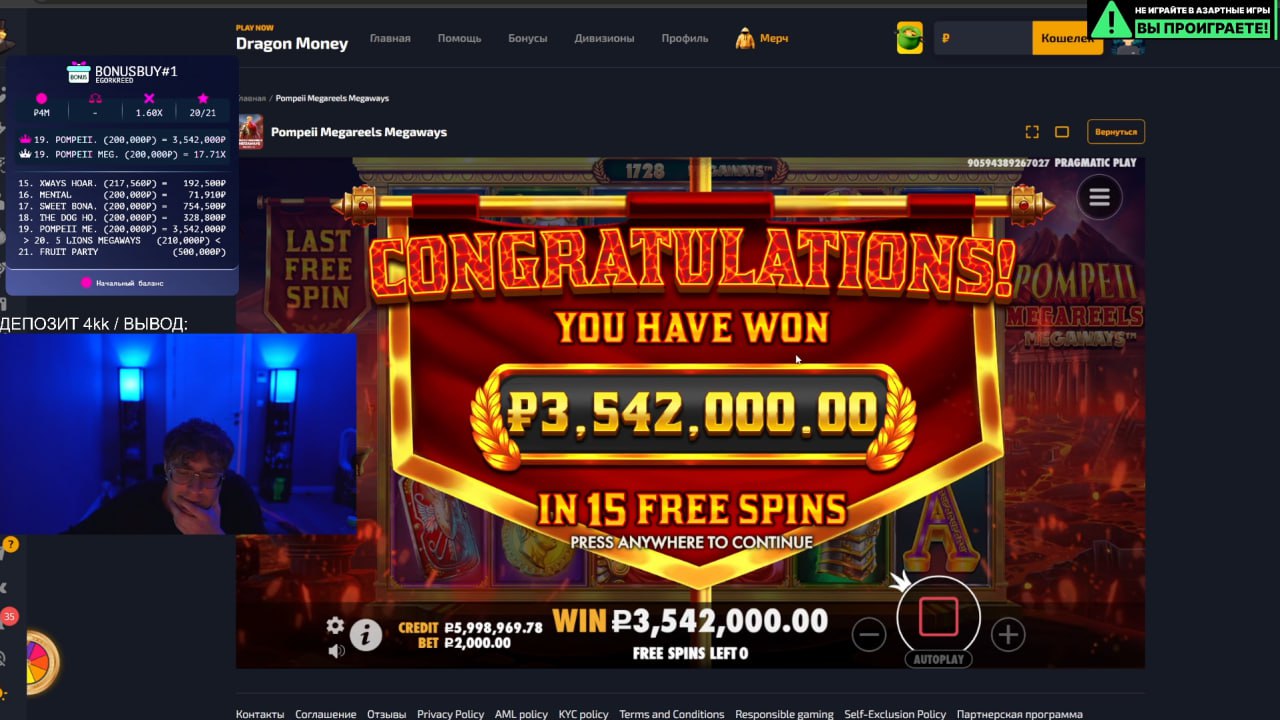Switch to theater view icon
Screen dimensions: 1280x720
point(1062,132)
